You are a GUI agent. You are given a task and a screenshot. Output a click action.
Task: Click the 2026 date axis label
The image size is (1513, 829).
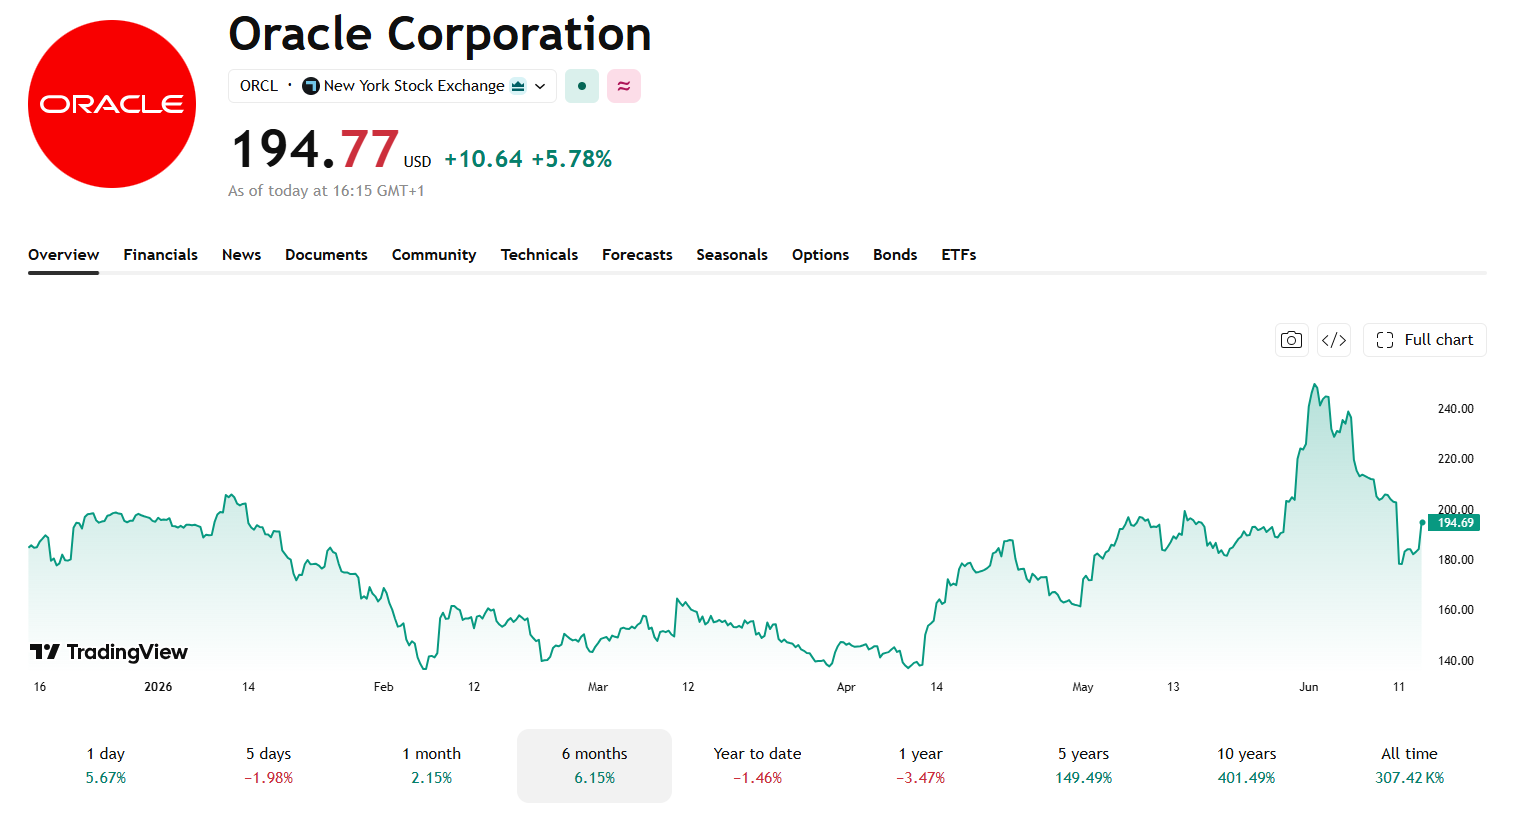(158, 687)
